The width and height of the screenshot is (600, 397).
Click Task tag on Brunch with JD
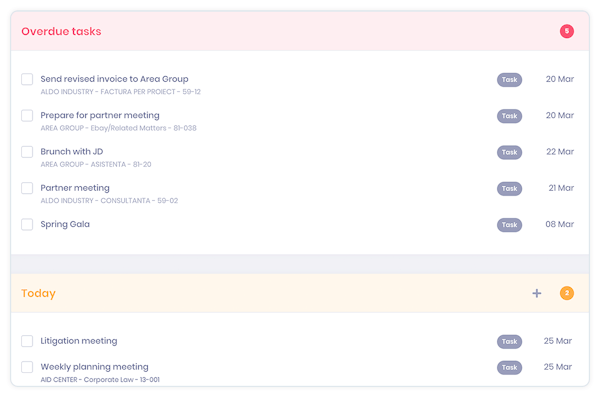[x=509, y=152]
